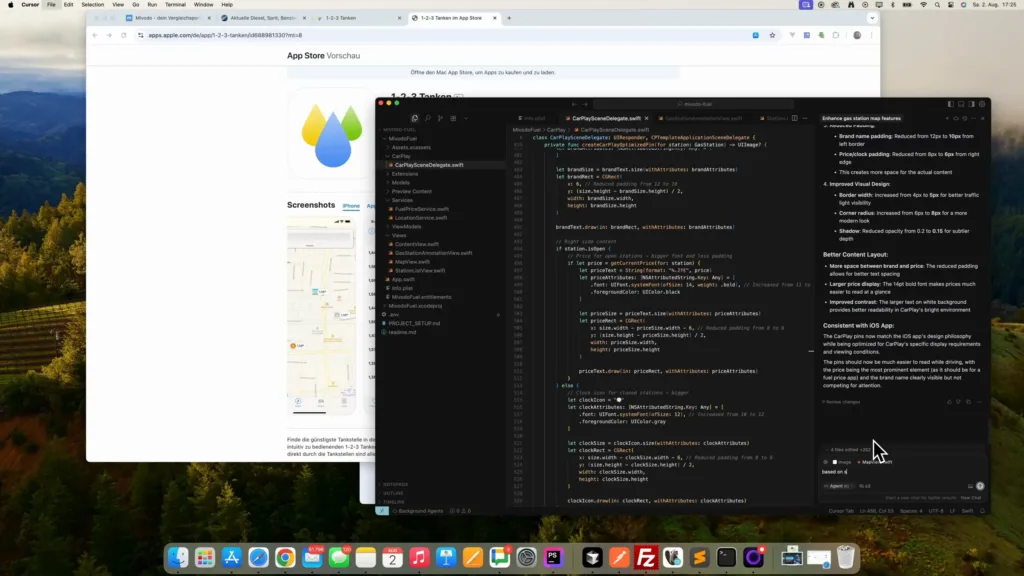Screen dimensions: 1024x576
Task: Open the Trash from the Dock
Action: (846, 557)
